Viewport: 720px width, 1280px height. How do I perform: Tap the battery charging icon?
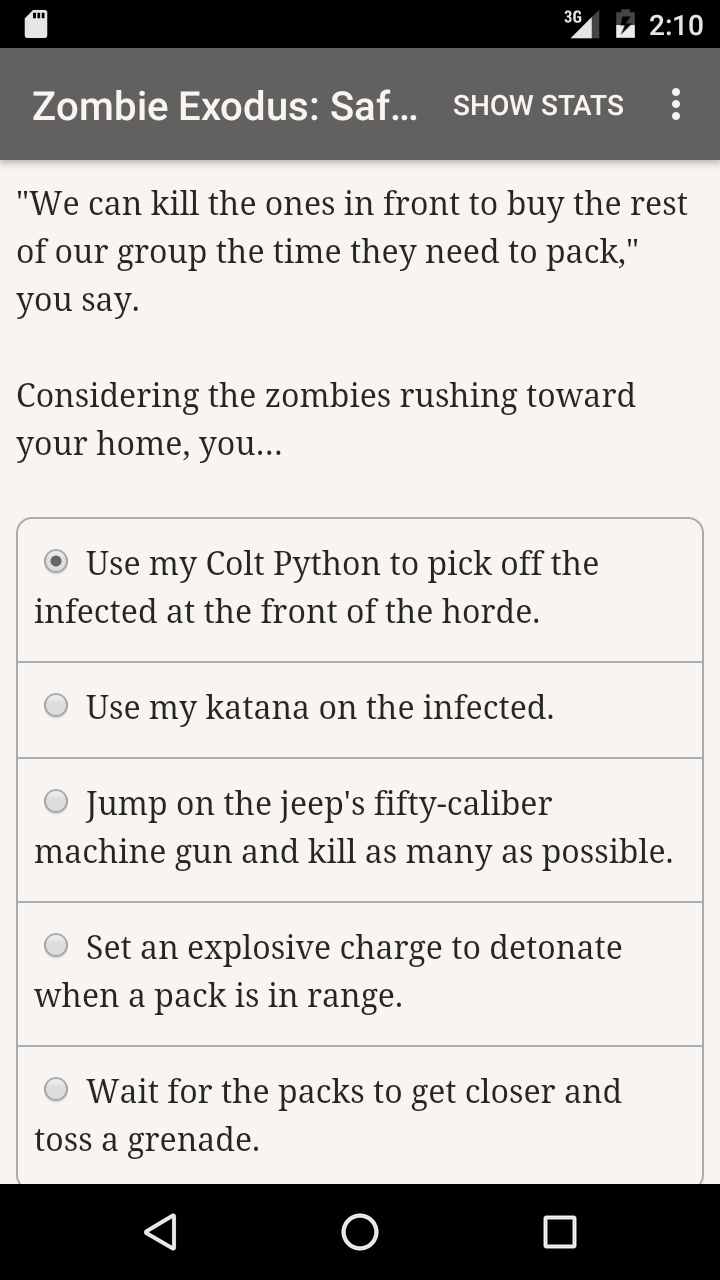point(624,23)
